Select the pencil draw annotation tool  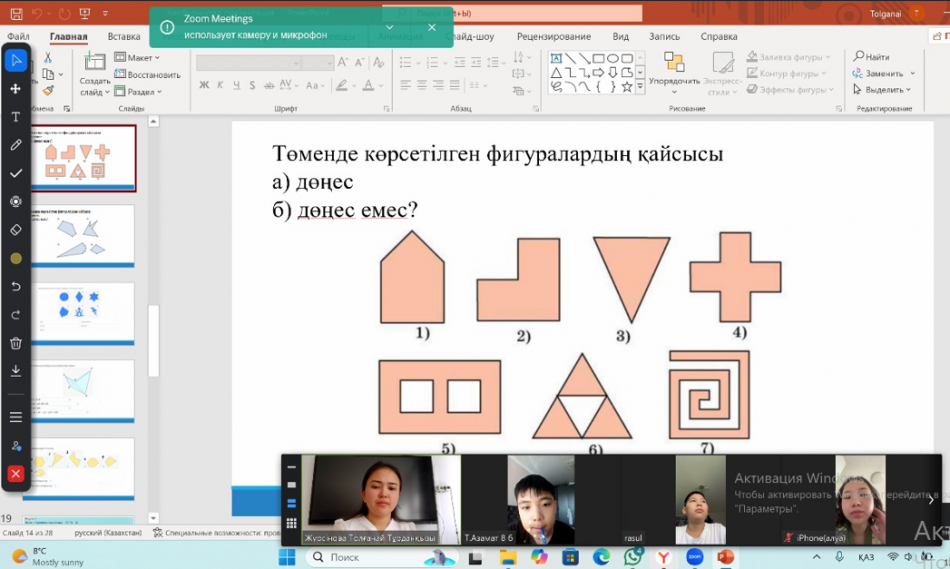pyautogui.click(x=16, y=145)
